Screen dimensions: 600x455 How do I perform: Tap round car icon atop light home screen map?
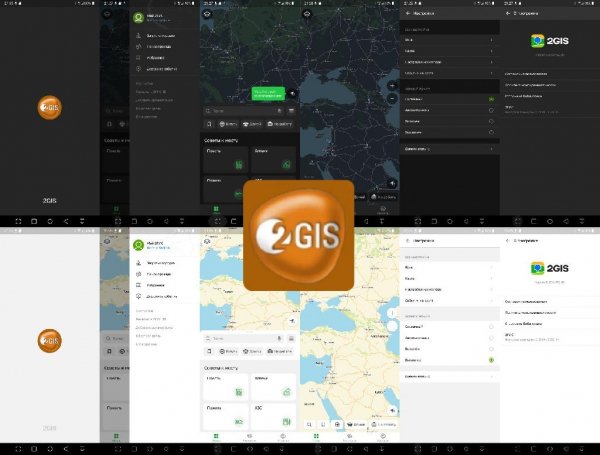pyautogui.click(x=207, y=241)
